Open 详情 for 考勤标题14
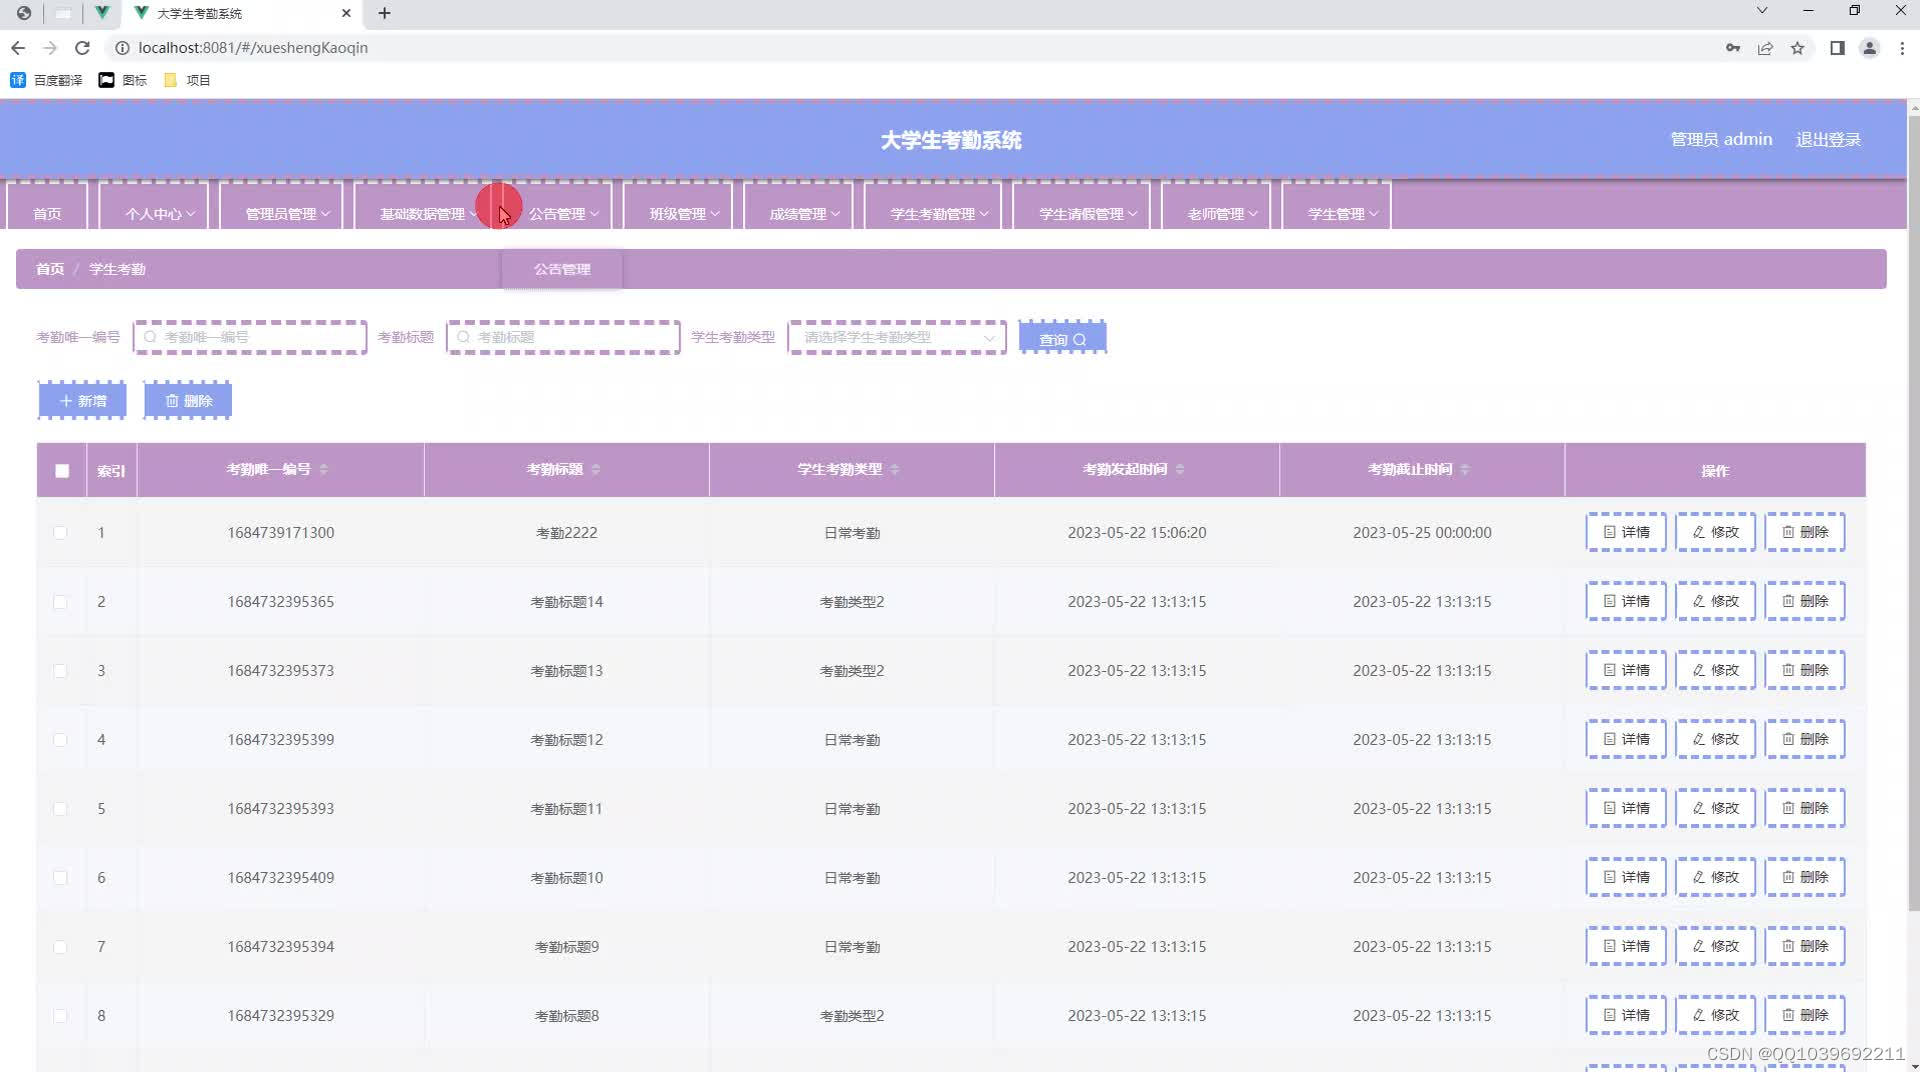Screen dimensions: 1920x1072 pyautogui.click(x=1626, y=601)
